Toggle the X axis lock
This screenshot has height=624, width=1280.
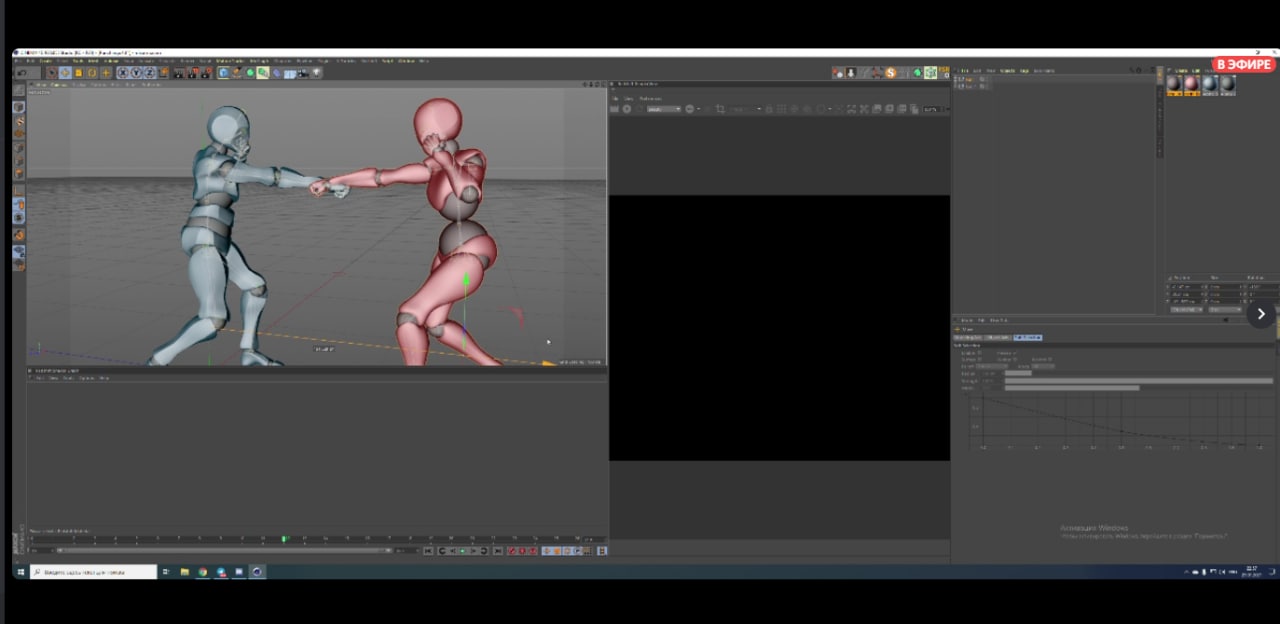(x=122, y=73)
